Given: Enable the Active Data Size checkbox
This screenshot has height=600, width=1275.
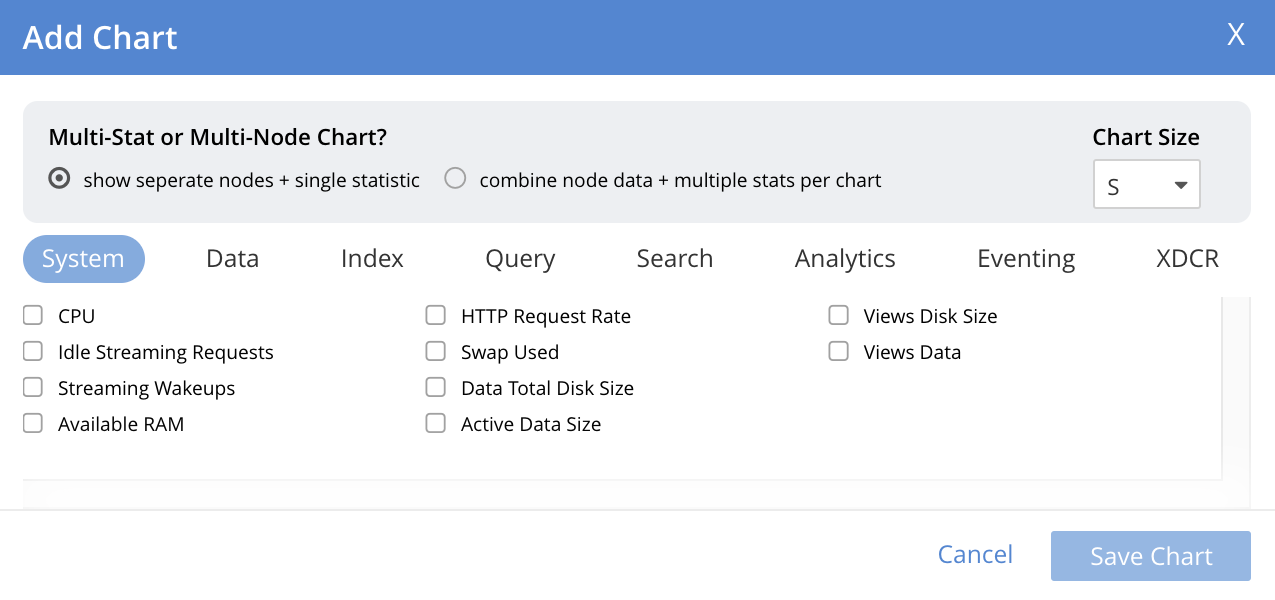Looking at the screenshot, I should pos(435,423).
